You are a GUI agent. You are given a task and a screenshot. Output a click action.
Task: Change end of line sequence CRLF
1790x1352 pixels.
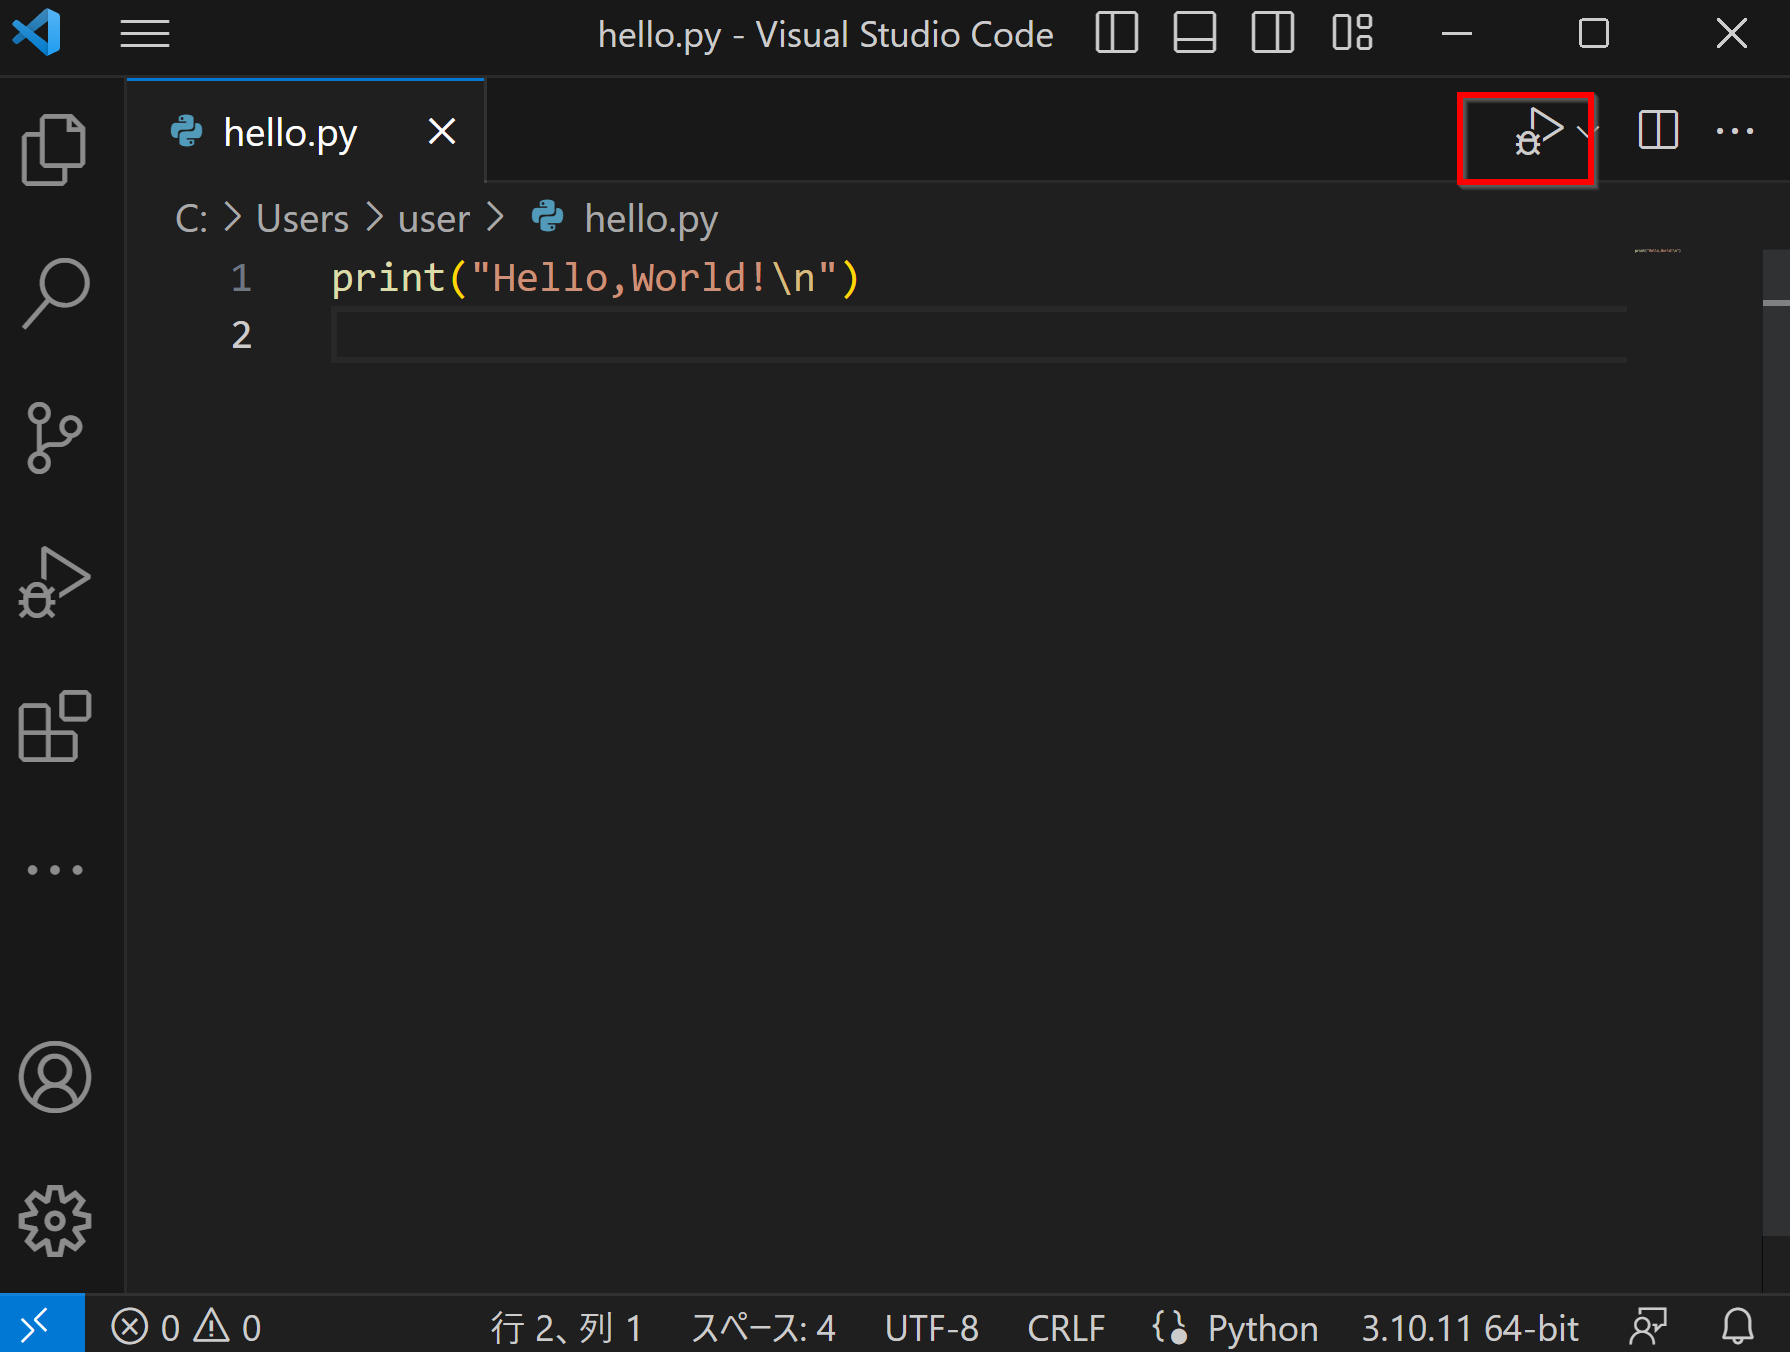tap(1066, 1328)
